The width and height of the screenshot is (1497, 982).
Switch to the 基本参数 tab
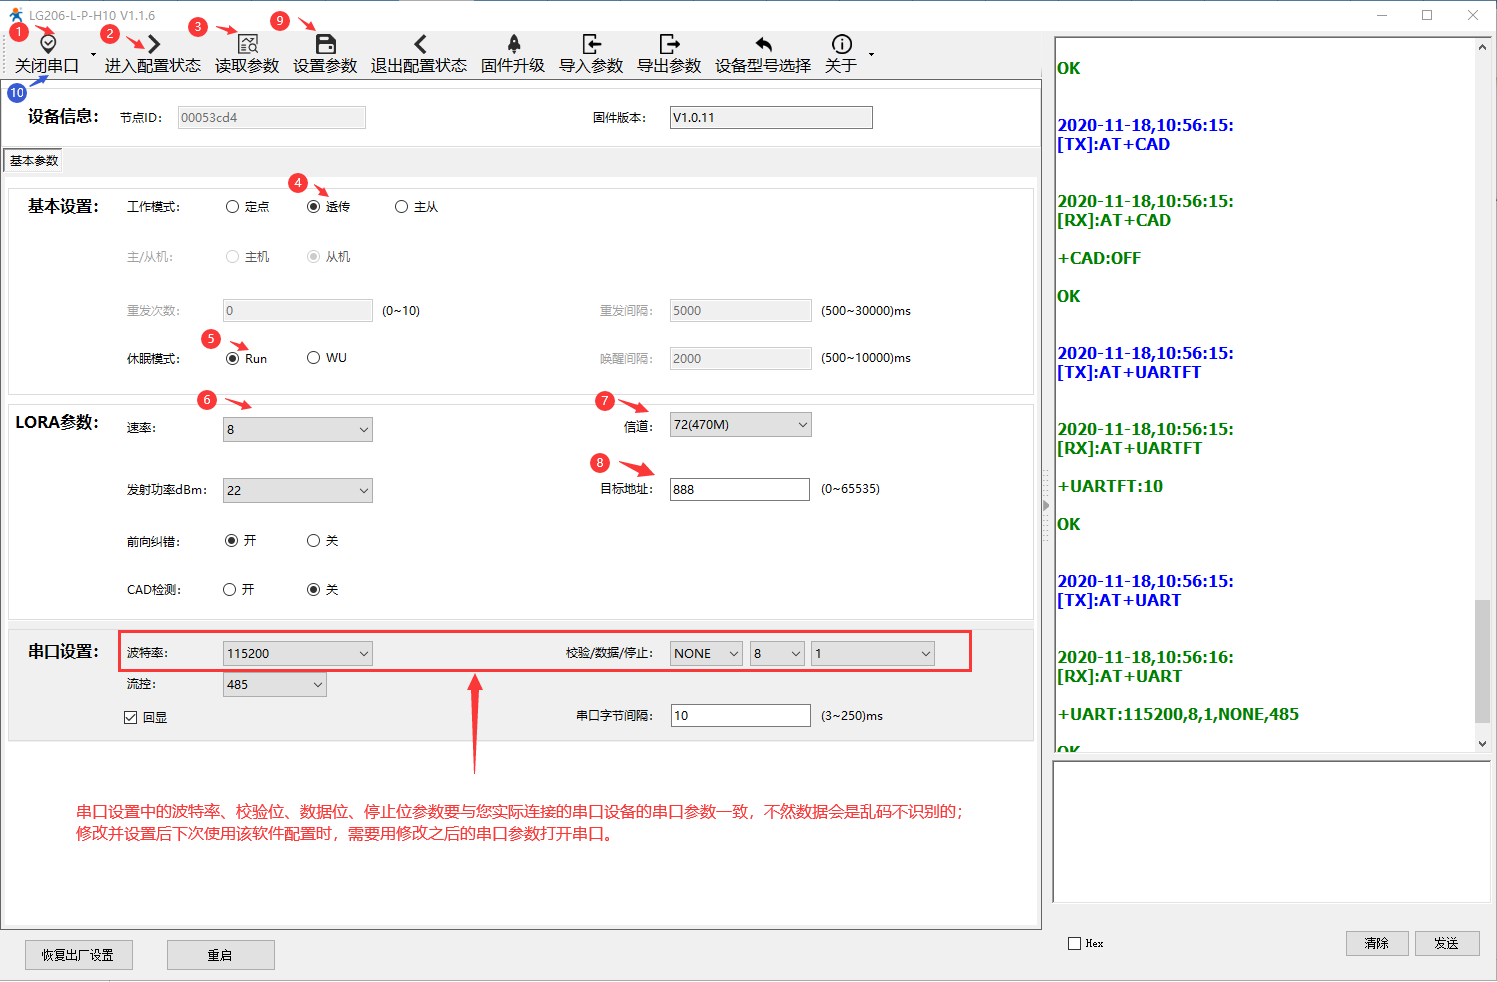click(34, 161)
